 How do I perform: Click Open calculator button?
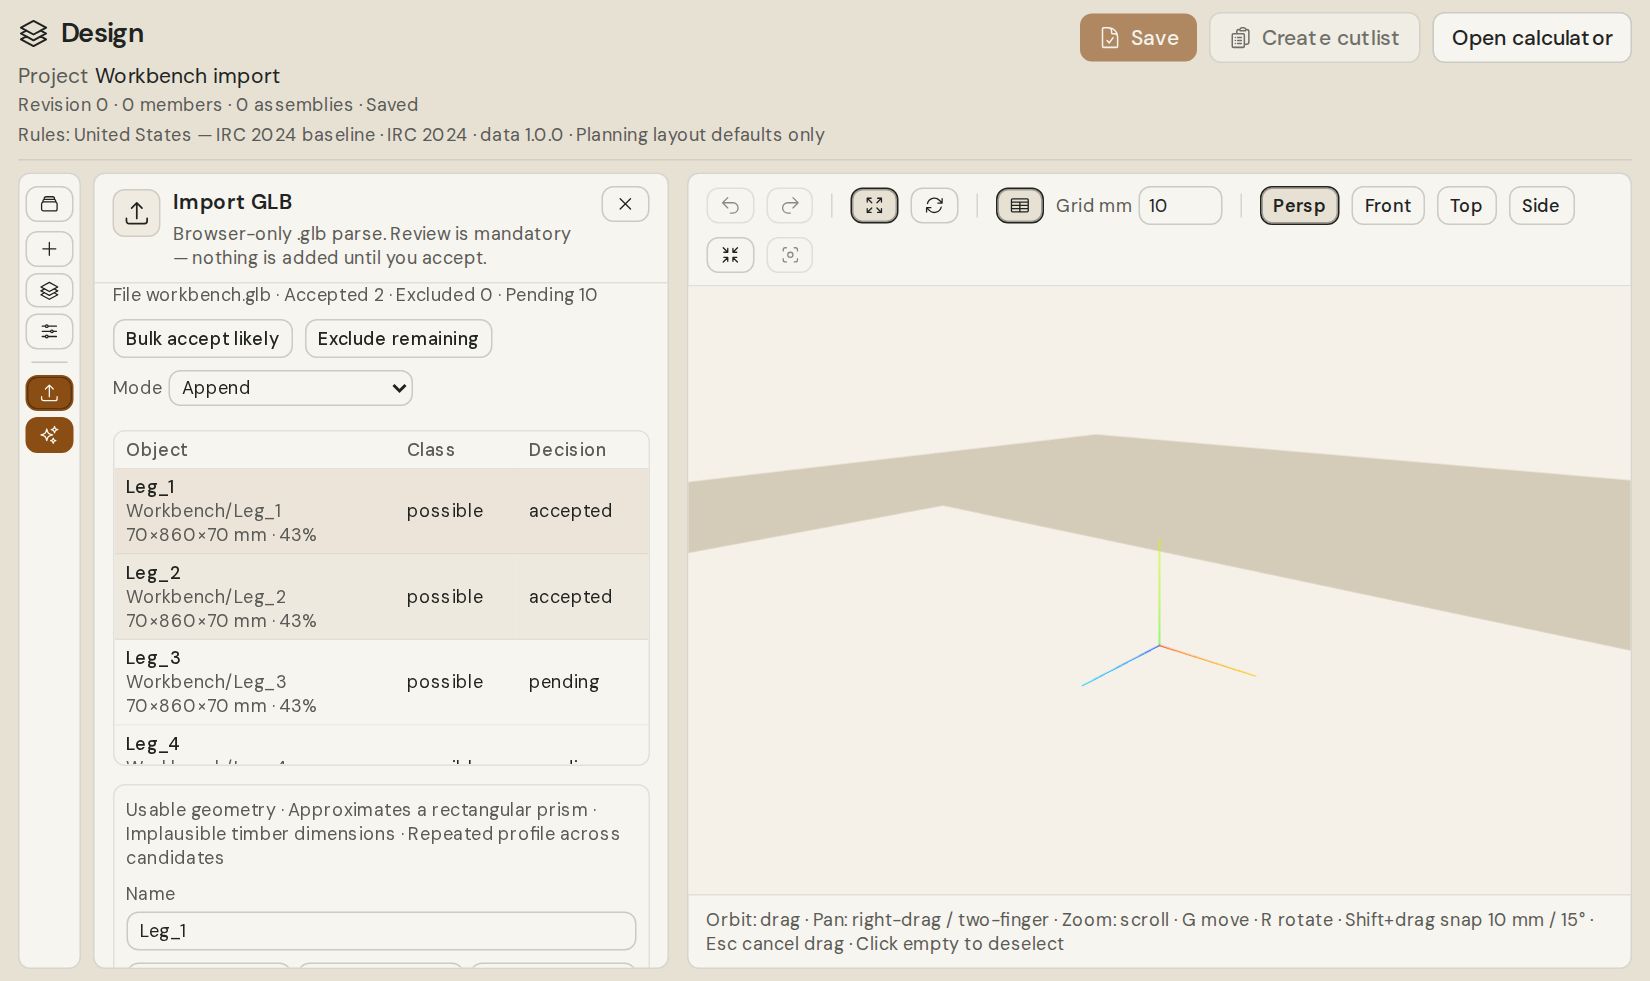click(1532, 38)
